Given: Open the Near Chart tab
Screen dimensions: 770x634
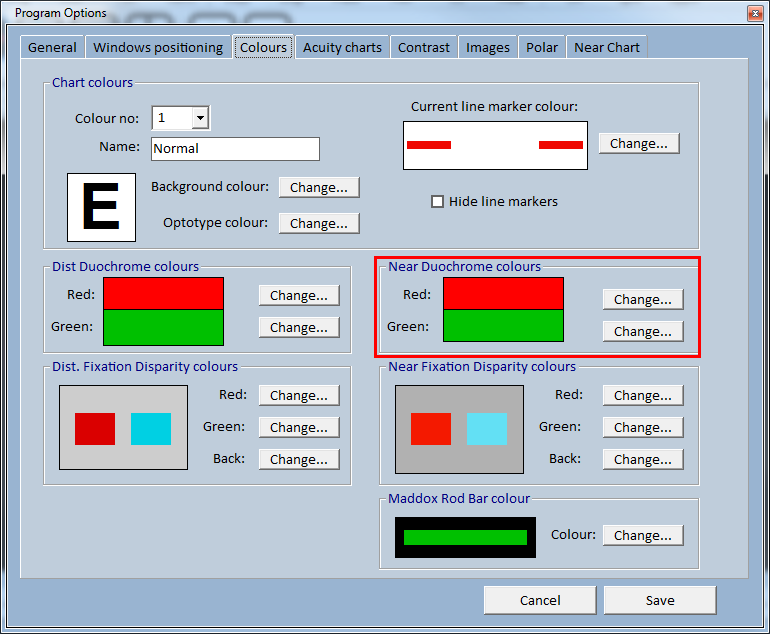Looking at the screenshot, I should (606, 47).
